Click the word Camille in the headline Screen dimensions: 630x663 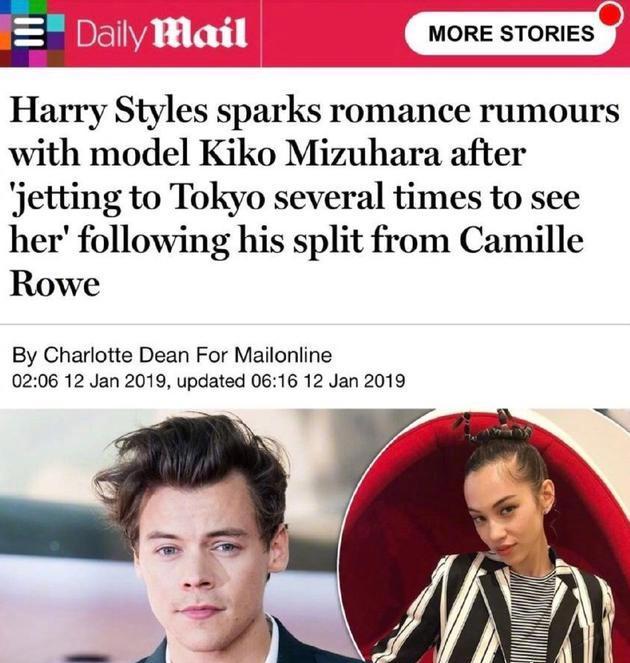pos(521,241)
